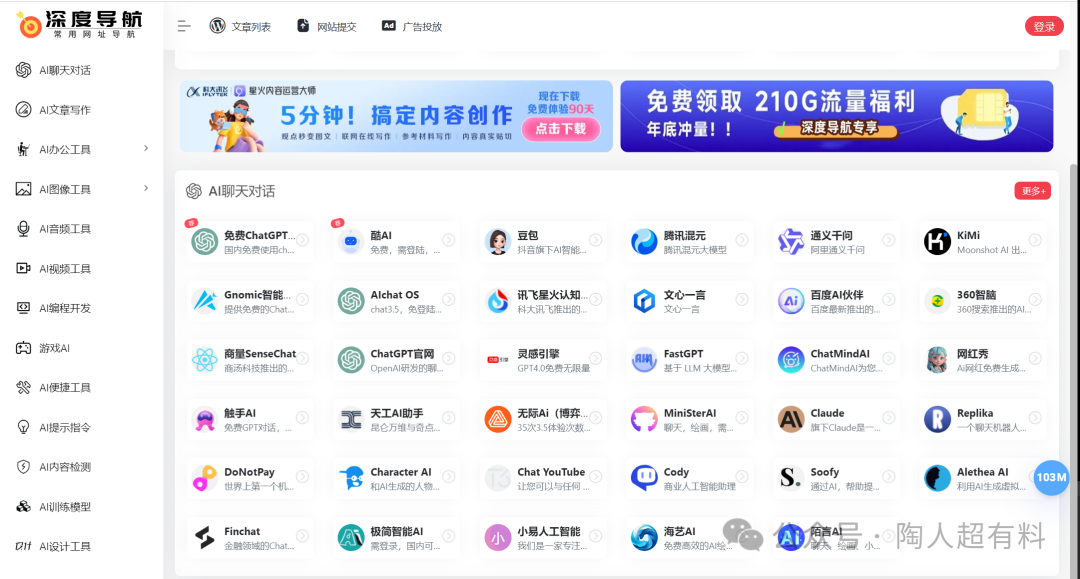Click the arrow on the 小易人工智能 card
Viewport: 1080px width, 579px height.
595,536
